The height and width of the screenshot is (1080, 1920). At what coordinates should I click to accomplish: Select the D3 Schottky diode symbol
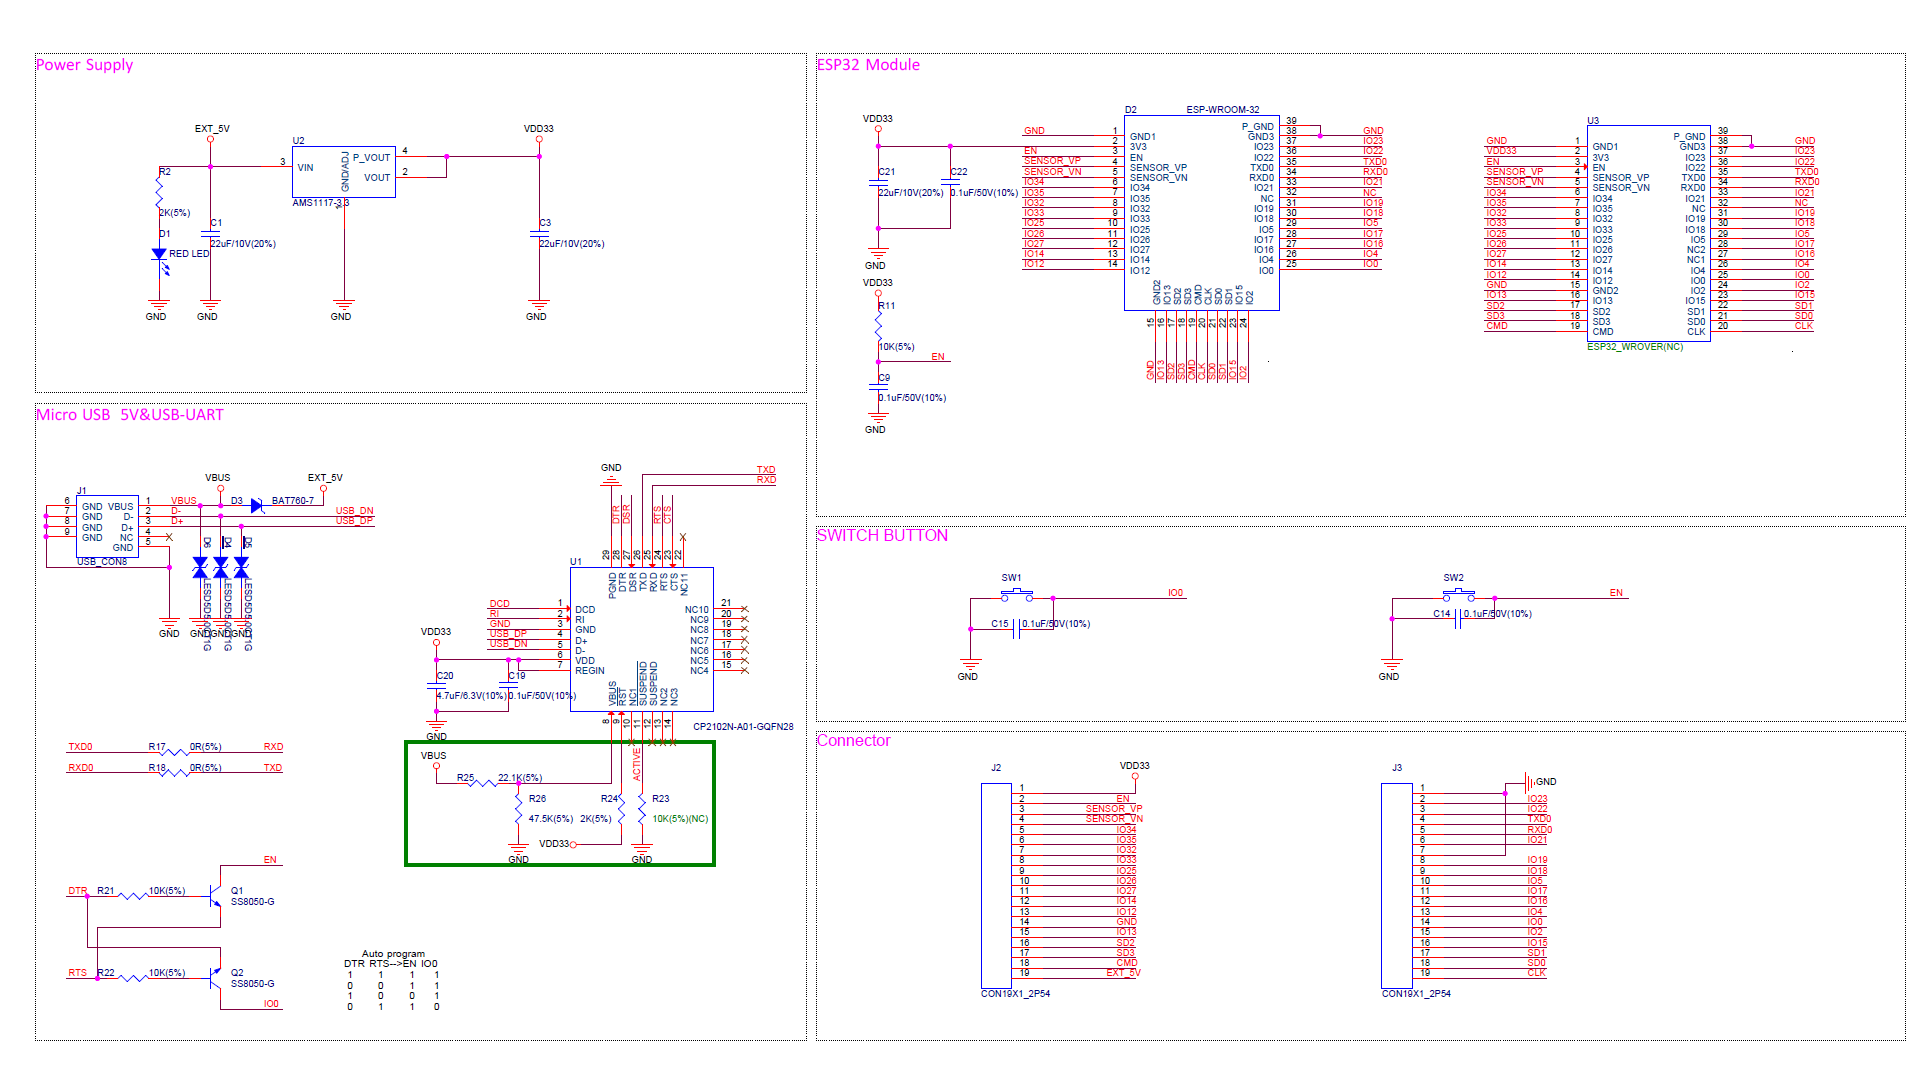[257, 506]
